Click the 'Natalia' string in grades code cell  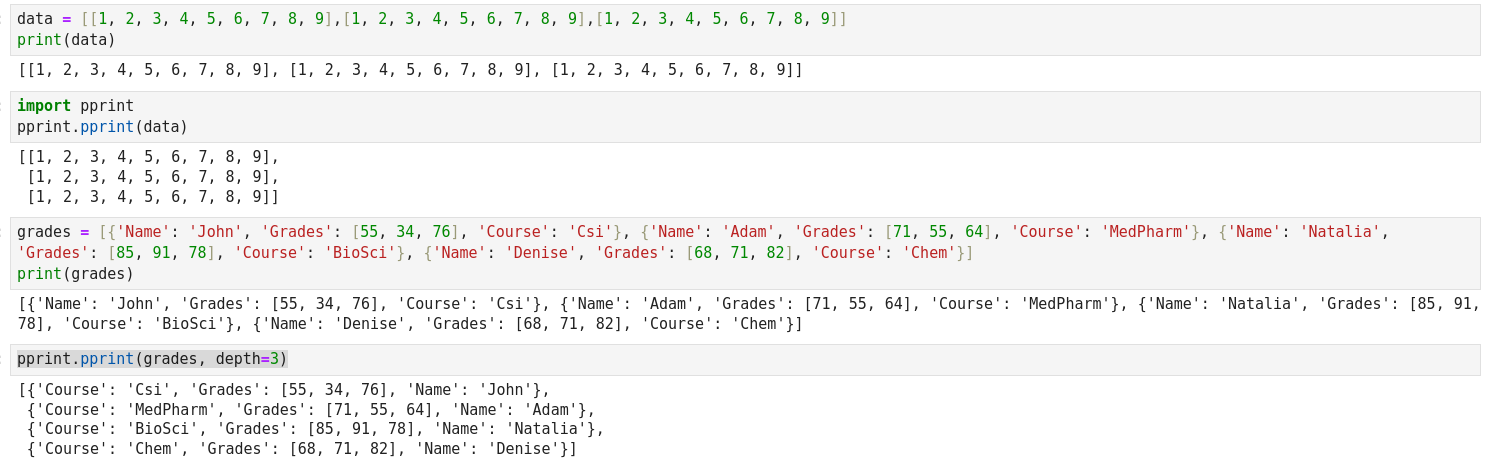(x=1339, y=232)
